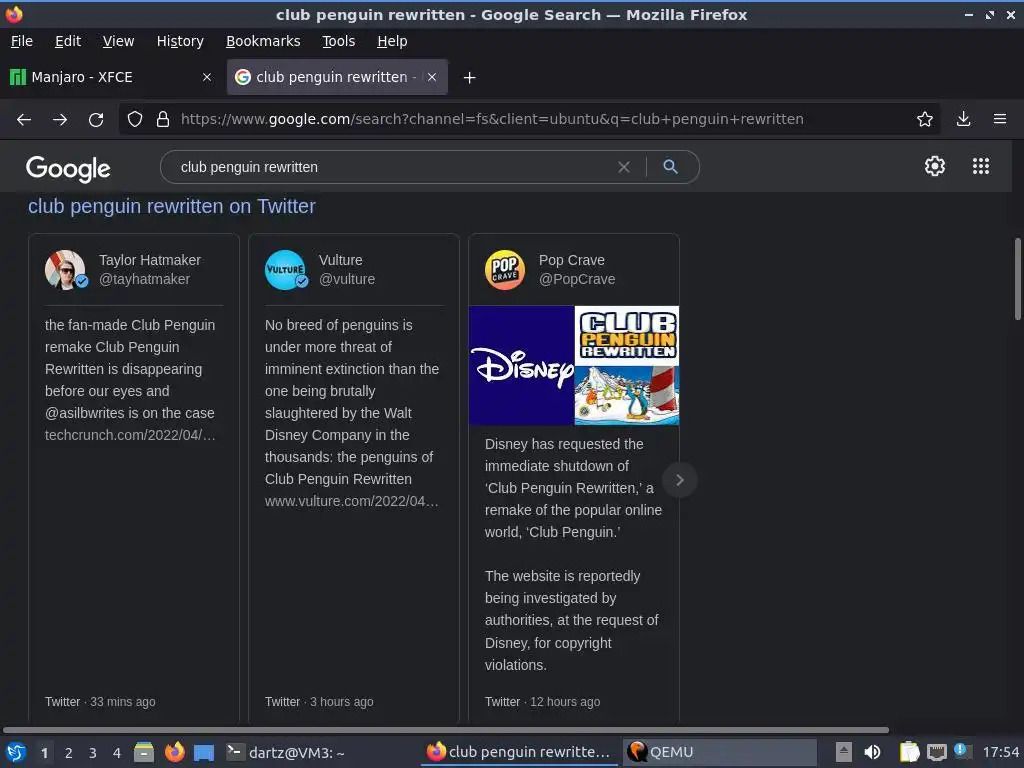Open the techcrunch.com/2022/04 link
This screenshot has height=768, width=1024.
click(130, 435)
